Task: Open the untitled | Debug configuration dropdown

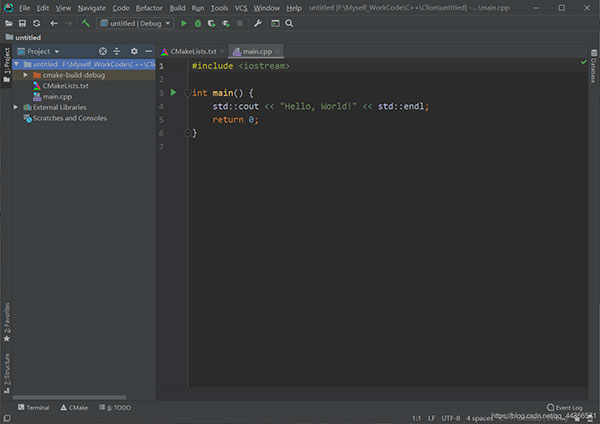Action: [136, 22]
